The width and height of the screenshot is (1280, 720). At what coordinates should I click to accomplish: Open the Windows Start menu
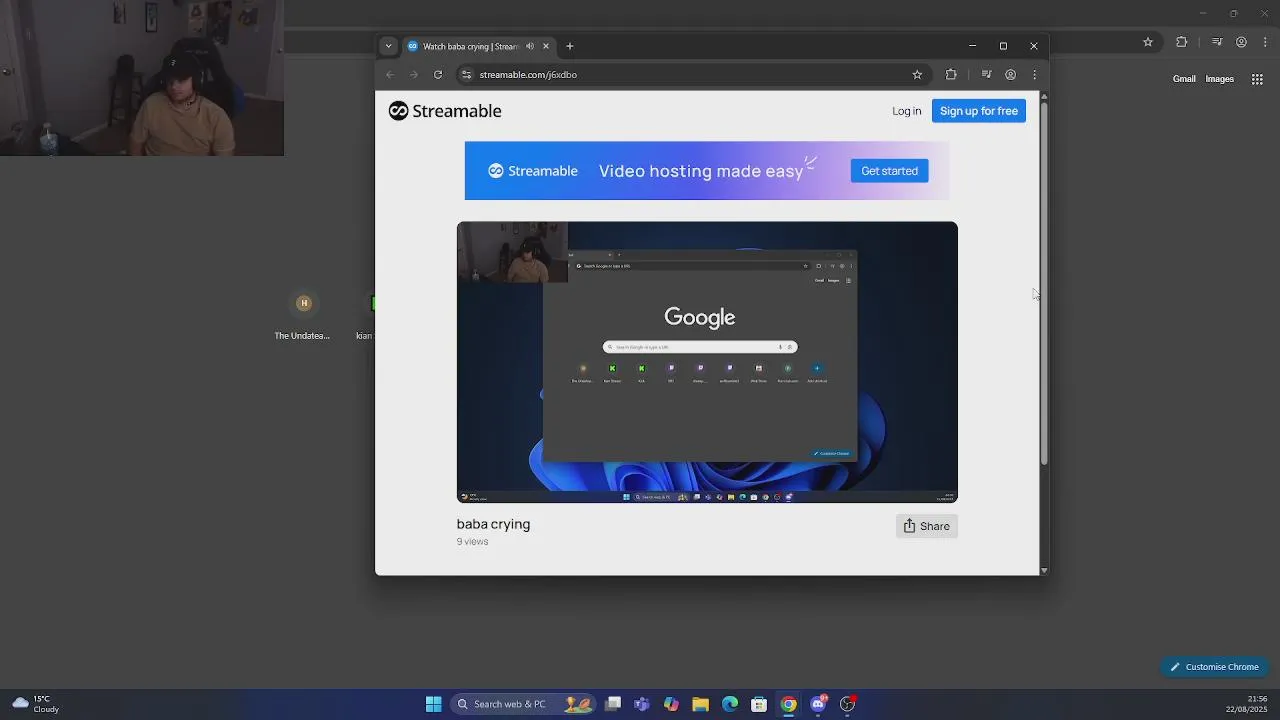tap(433, 704)
